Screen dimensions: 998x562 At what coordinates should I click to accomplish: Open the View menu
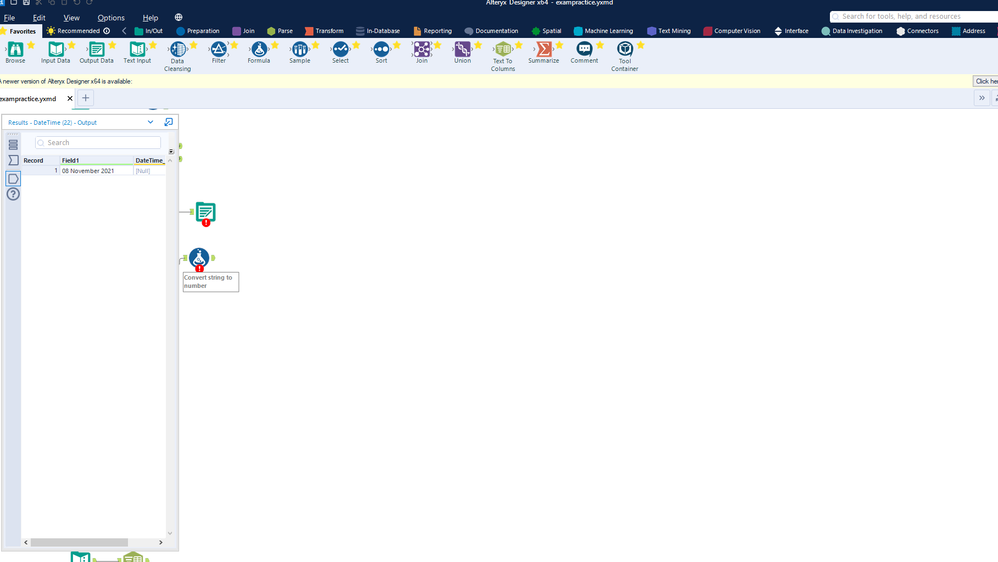(x=71, y=18)
